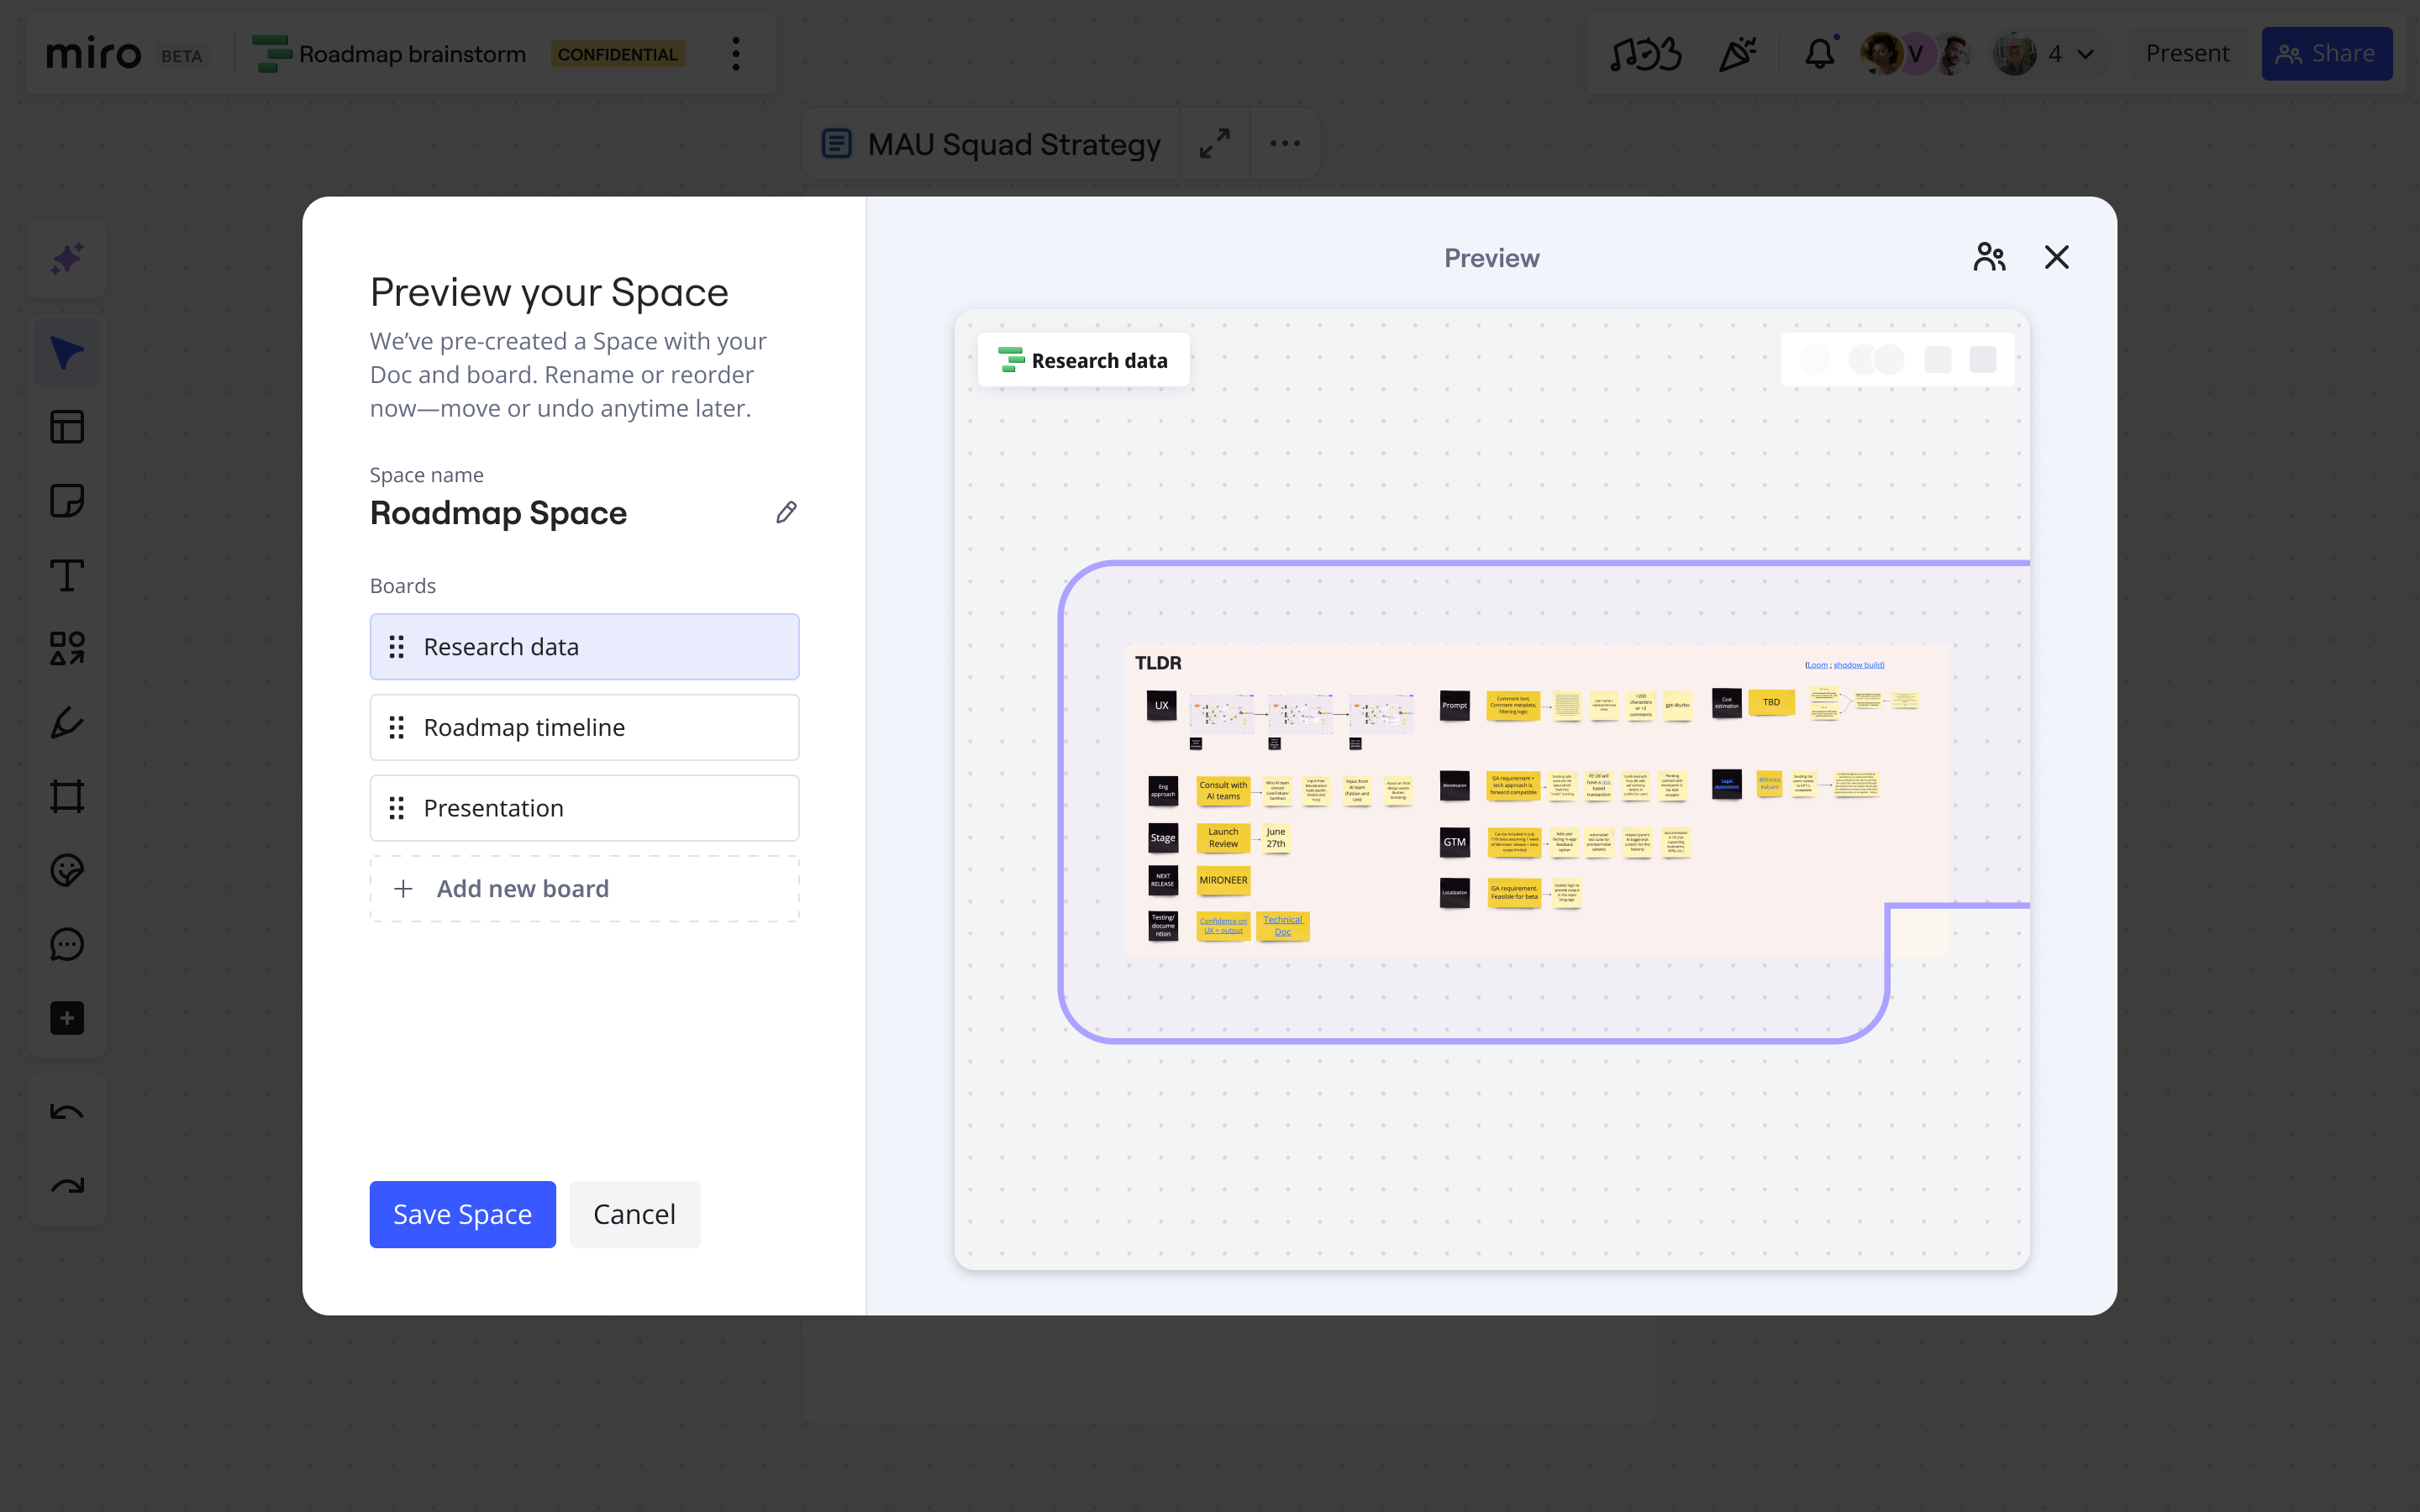Add a new board to the Space
This screenshot has height=1512, width=2420.
pos(584,888)
